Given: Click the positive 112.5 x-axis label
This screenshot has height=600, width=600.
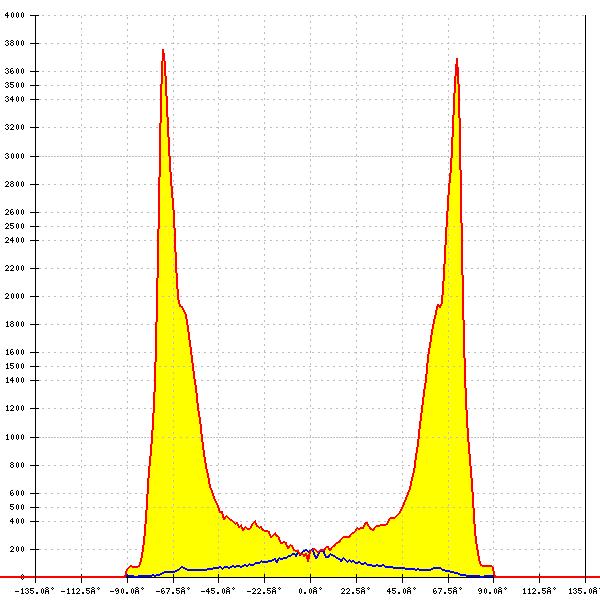Looking at the screenshot, I should tap(539, 591).
